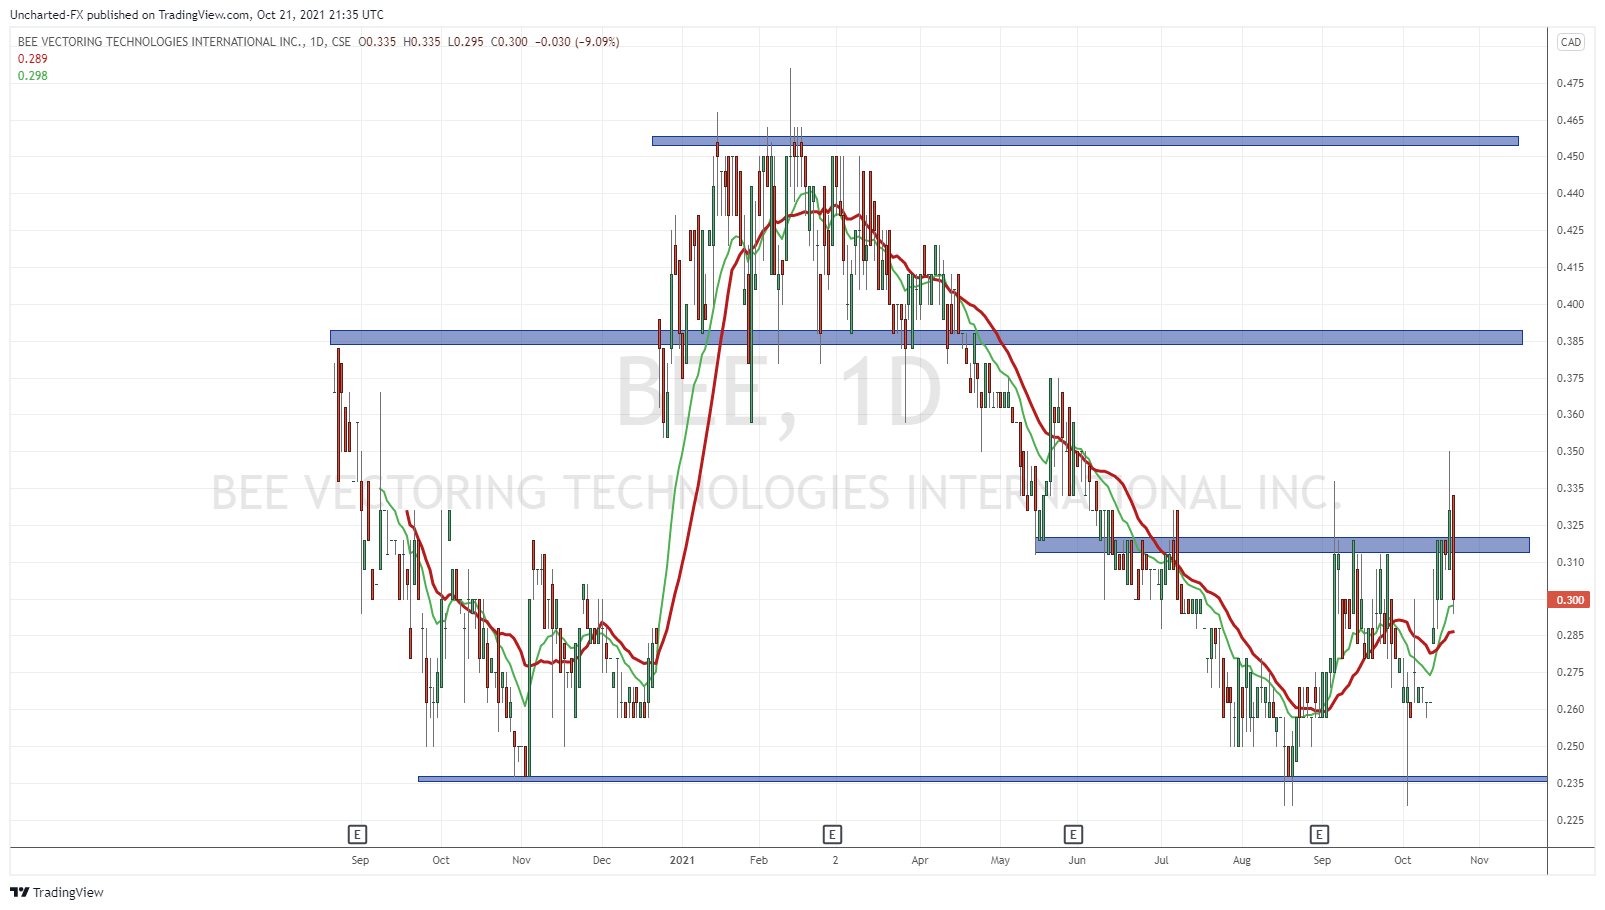Viewport: 1605px width, 910px height.
Task: Click the Aug label on the time axis
Action: click(1242, 860)
